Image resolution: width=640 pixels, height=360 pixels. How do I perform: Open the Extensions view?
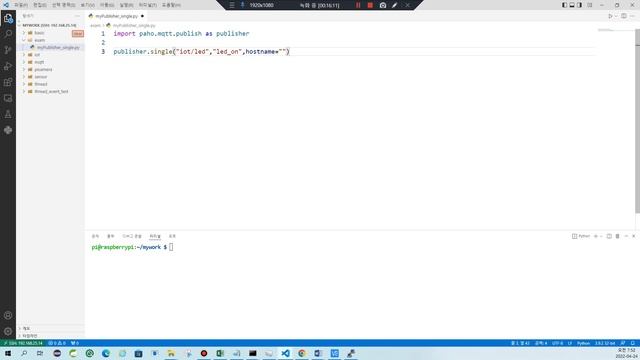coord(8,82)
